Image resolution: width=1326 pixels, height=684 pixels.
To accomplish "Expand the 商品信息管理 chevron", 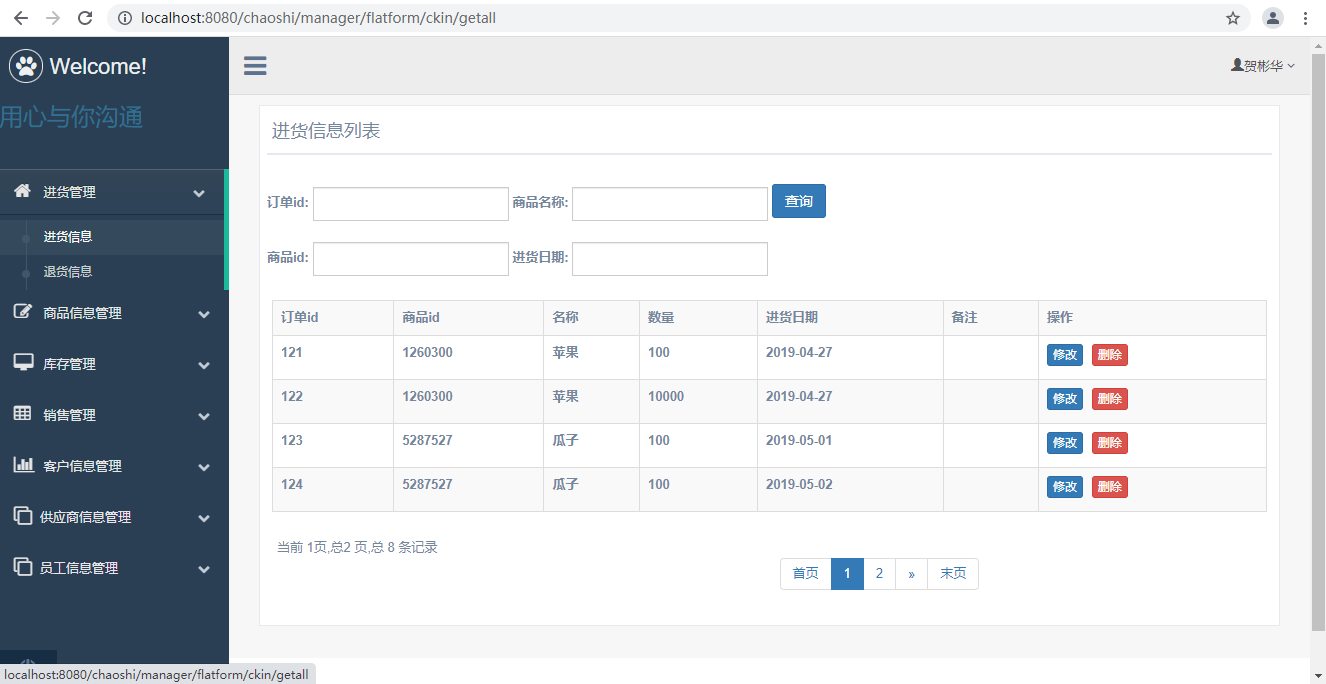I will tap(204, 314).
